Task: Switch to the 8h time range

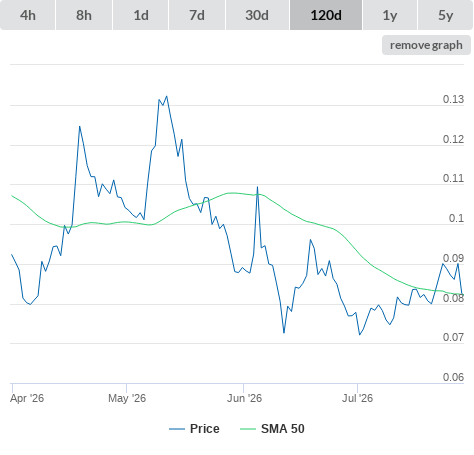Action: pos(84,15)
